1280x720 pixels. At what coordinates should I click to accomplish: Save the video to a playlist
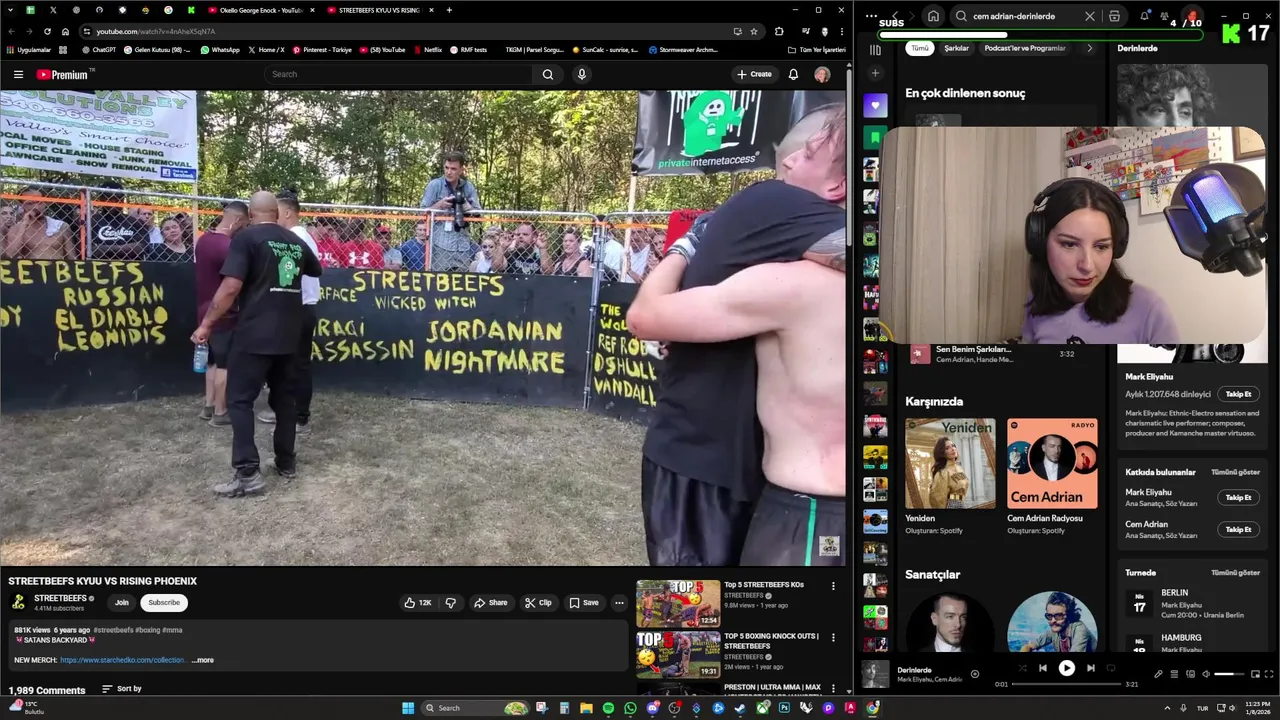584,603
